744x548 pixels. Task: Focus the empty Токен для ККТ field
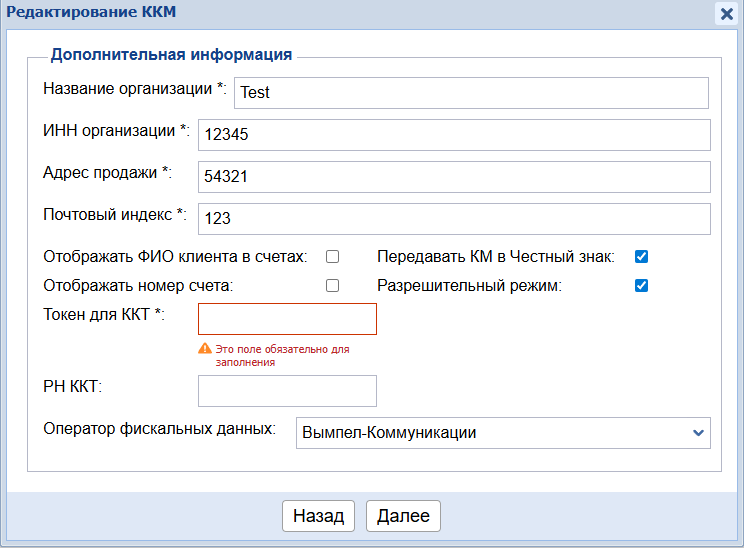coord(288,319)
